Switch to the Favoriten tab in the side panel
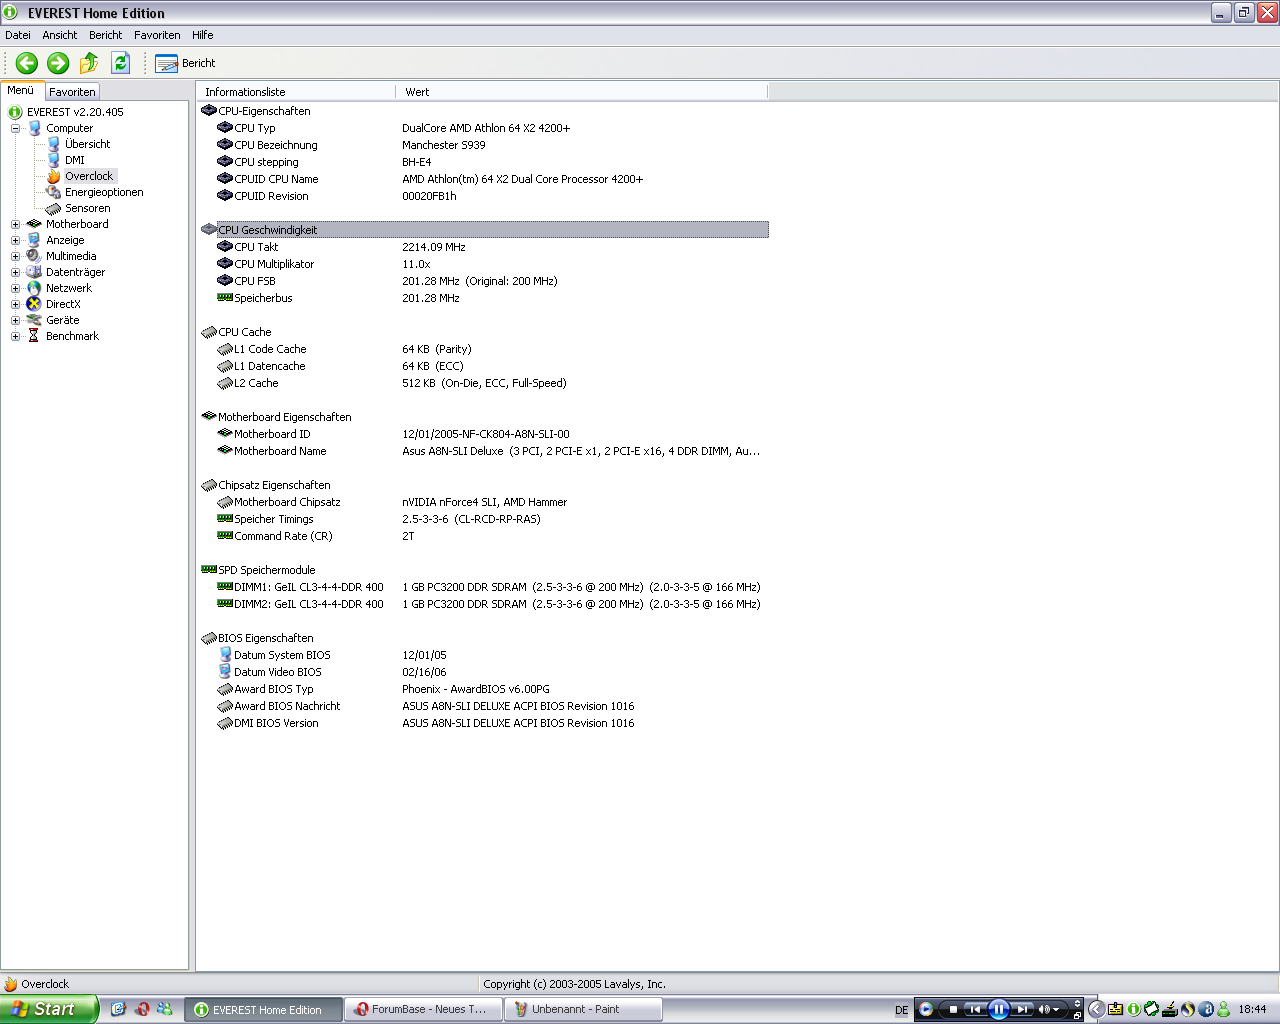Image resolution: width=1280 pixels, height=1024 pixels. pos(72,92)
